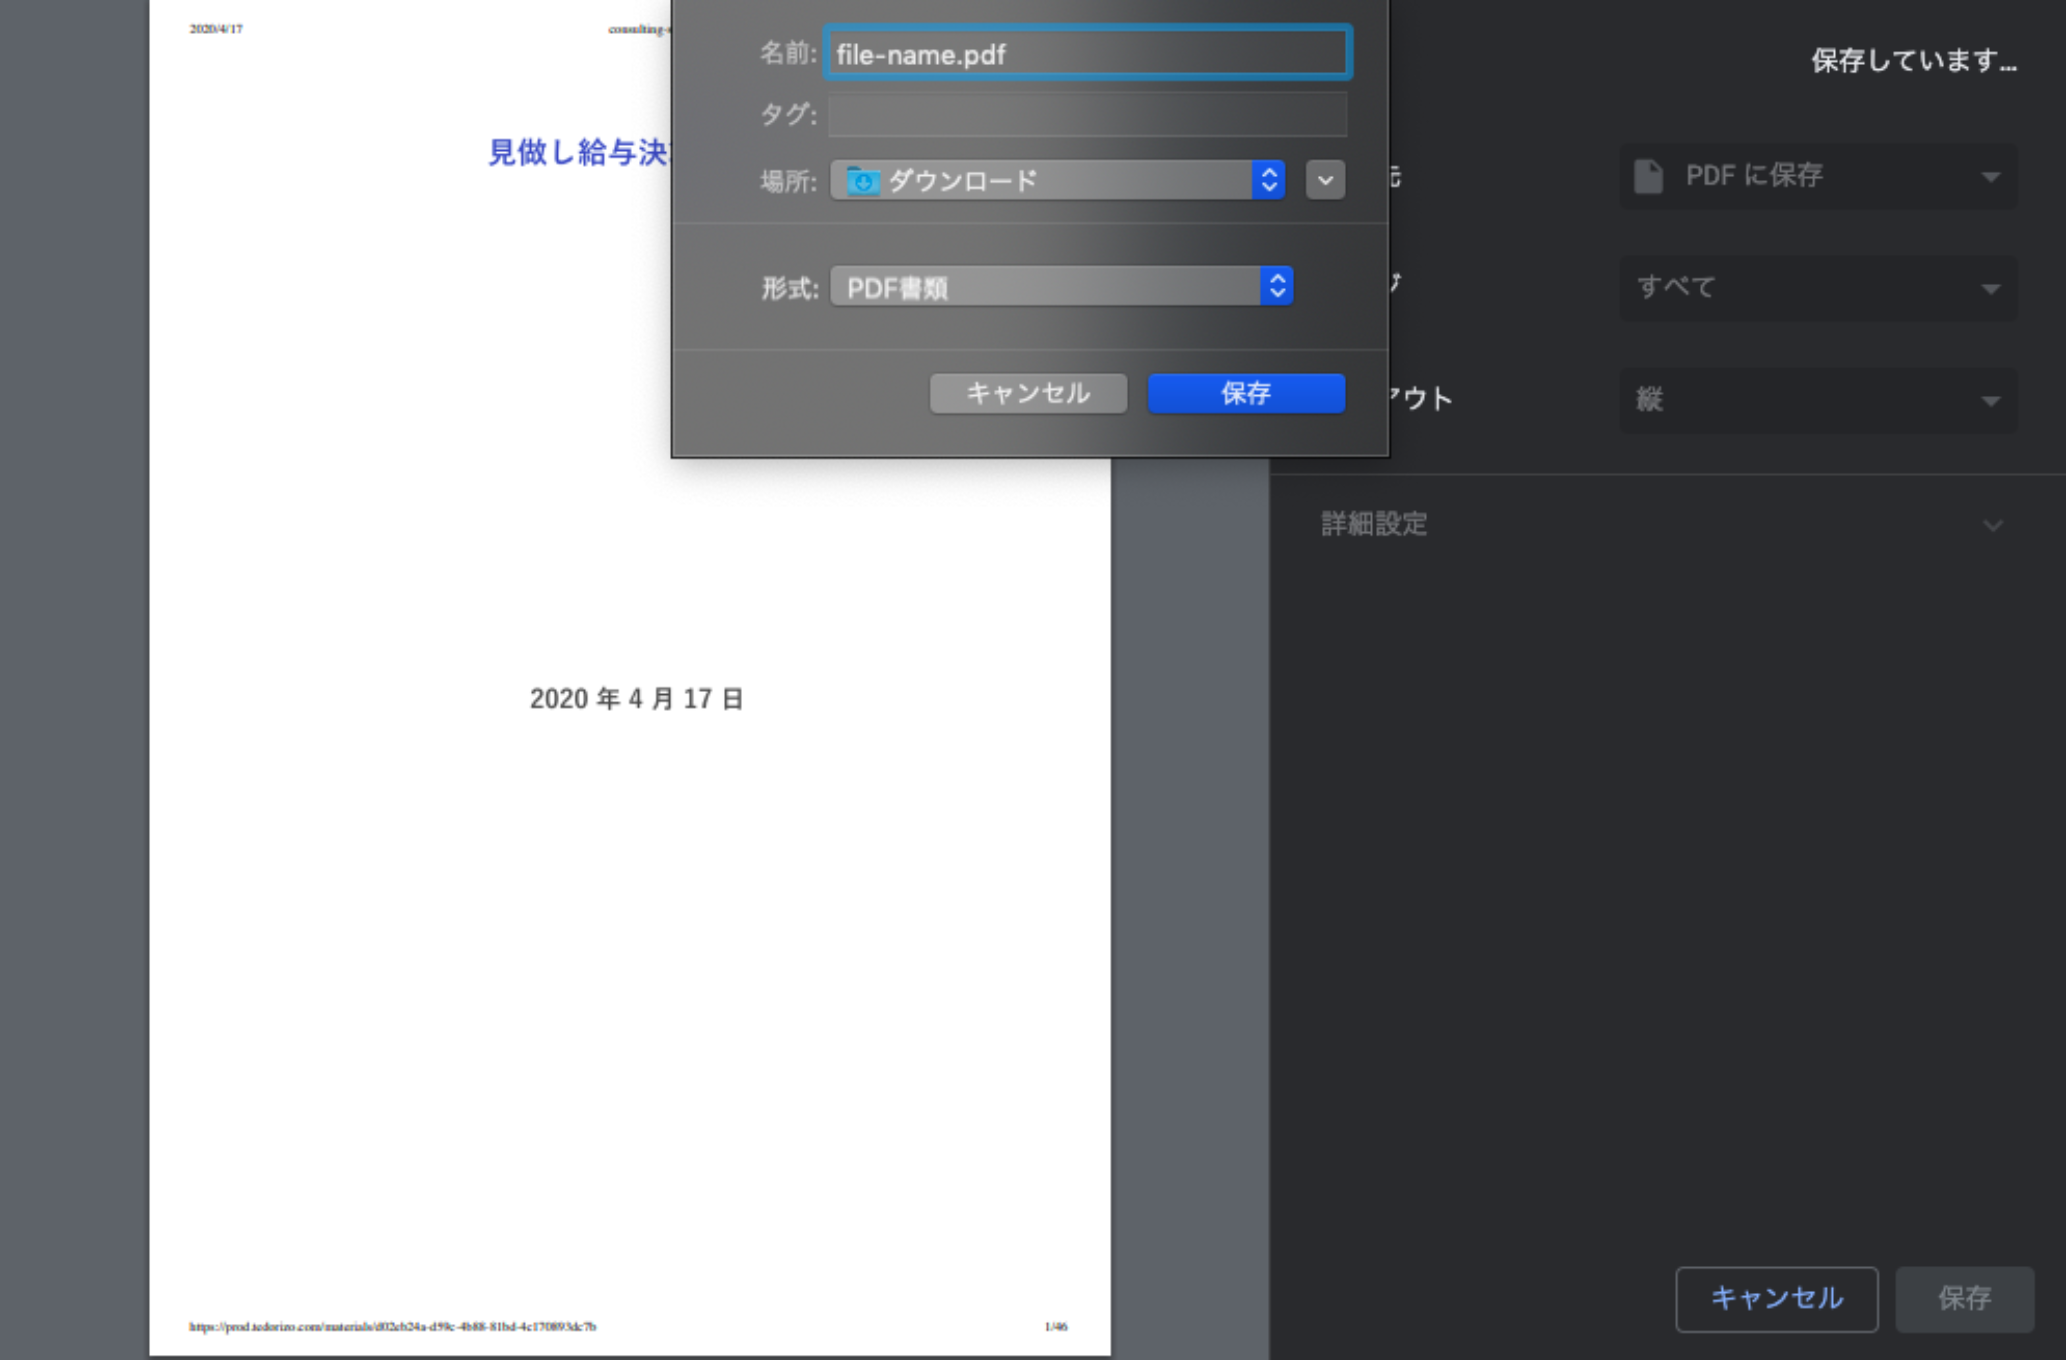Click the PDF document icon in destination
Screen dimensions: 2066x1360
[1648, 176]
